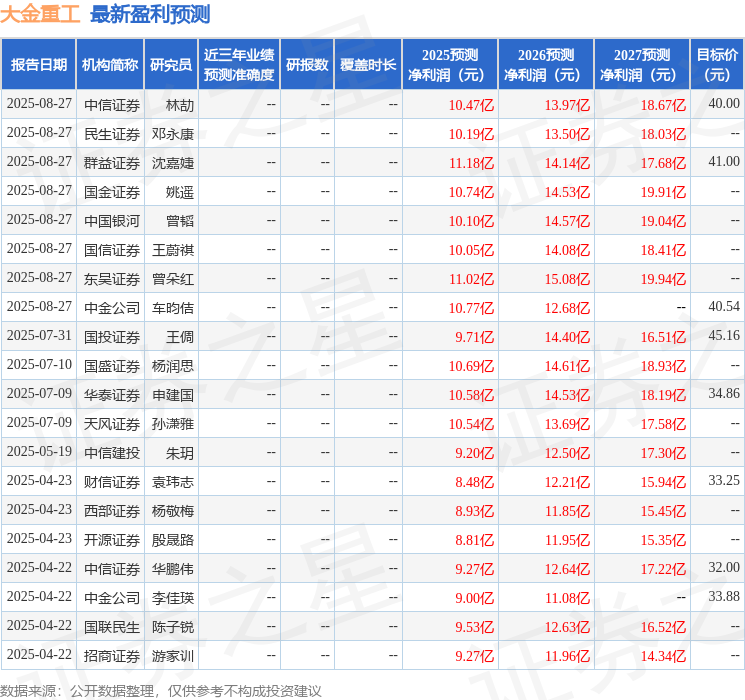Click the 财信证券 institution cell

click(112, 482)
